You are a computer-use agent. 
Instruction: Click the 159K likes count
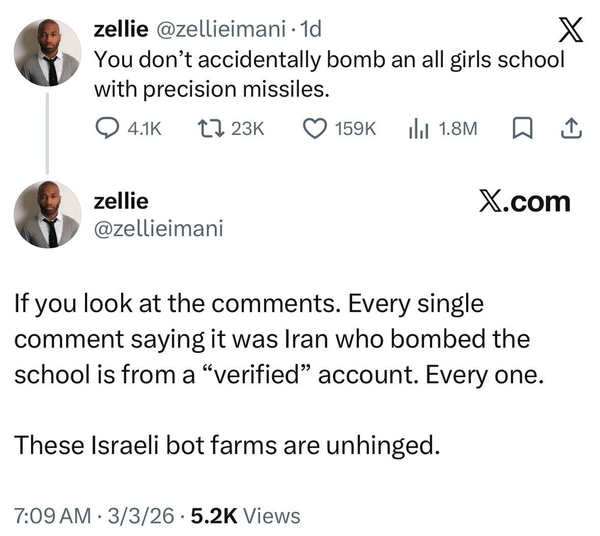coord(356,129)
